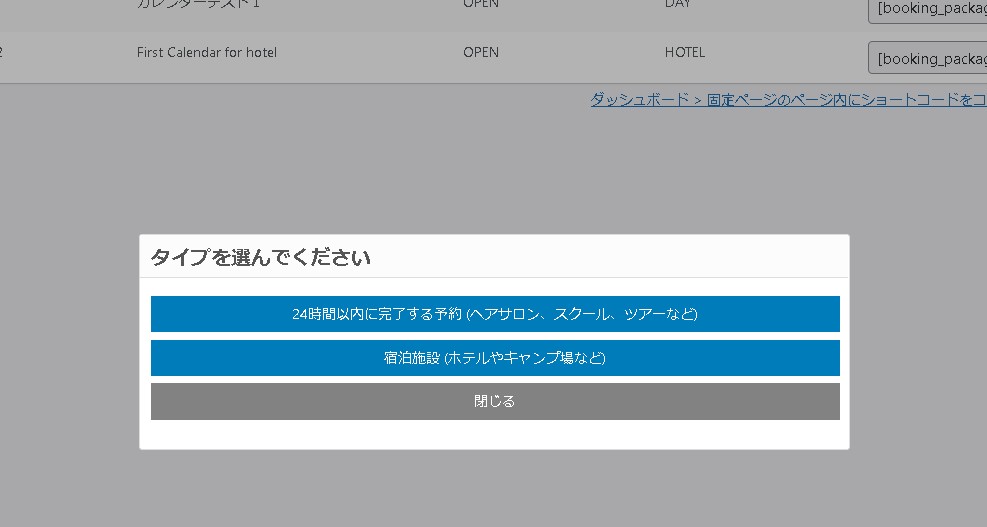The image size is (987, 527).
Task: Click blank white area under 閉じる button
Action: pos(495,435)
